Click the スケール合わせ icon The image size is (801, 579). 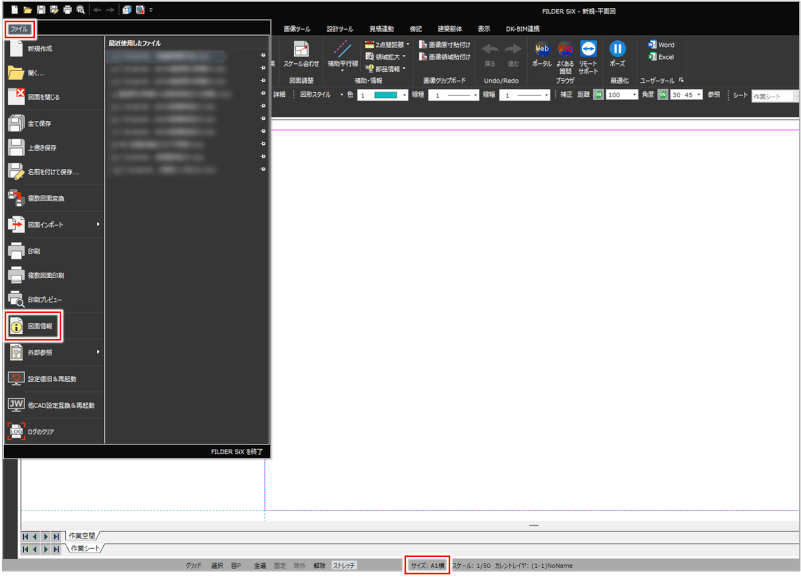pos(300,51)
